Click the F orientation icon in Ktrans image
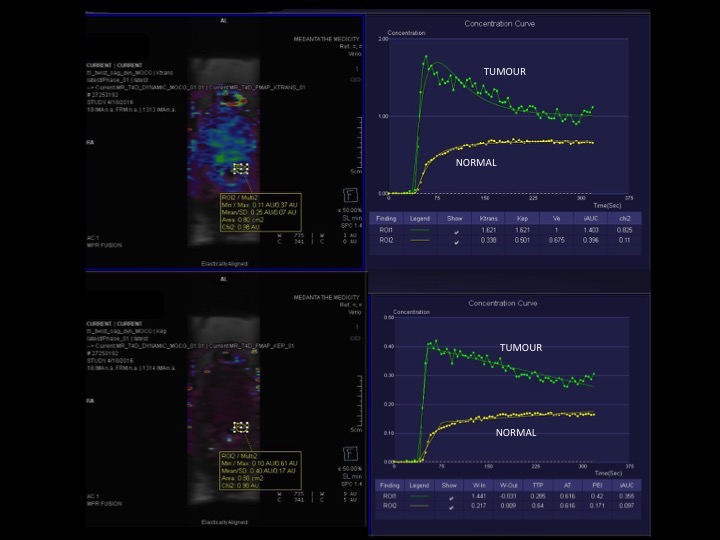Image resolution: width=720 pixels, height=540 pixels. coord(351,196)
